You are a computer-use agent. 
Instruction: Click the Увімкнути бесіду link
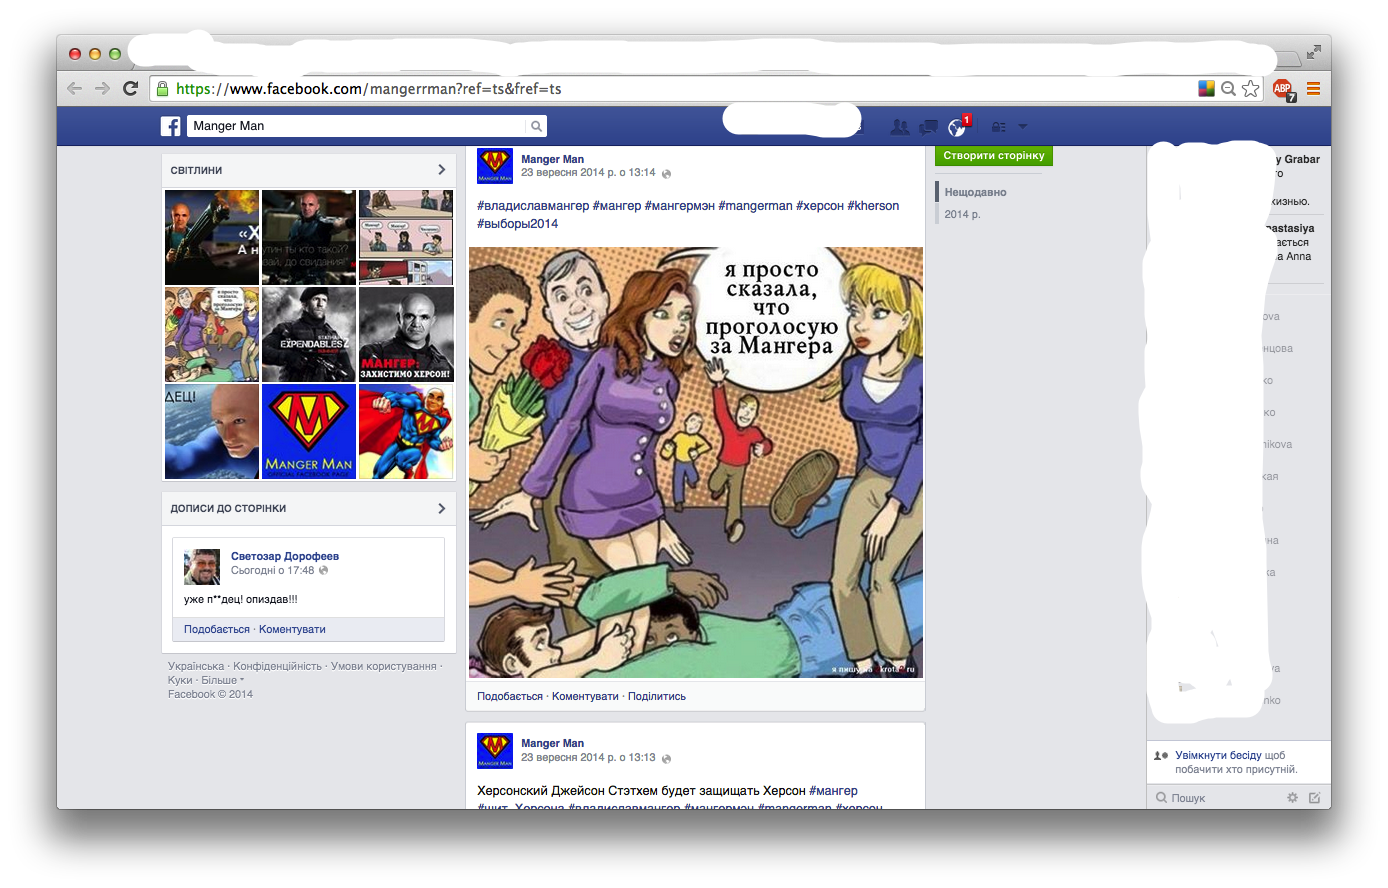[x=1218, y=755]
